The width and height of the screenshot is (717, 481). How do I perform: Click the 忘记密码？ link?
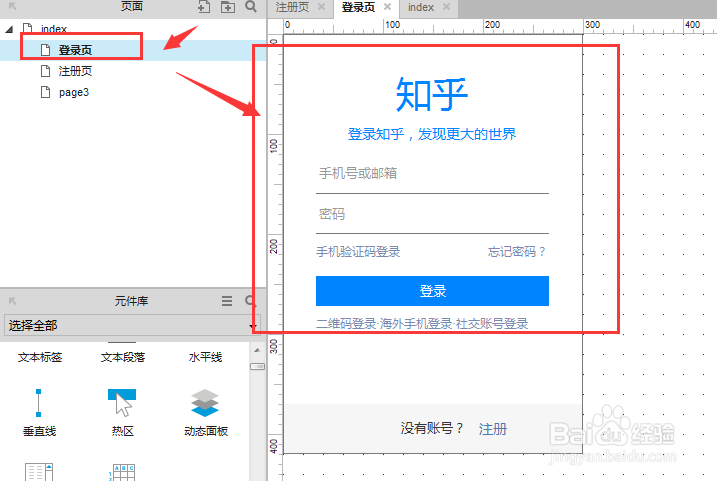tap(517, 251)
